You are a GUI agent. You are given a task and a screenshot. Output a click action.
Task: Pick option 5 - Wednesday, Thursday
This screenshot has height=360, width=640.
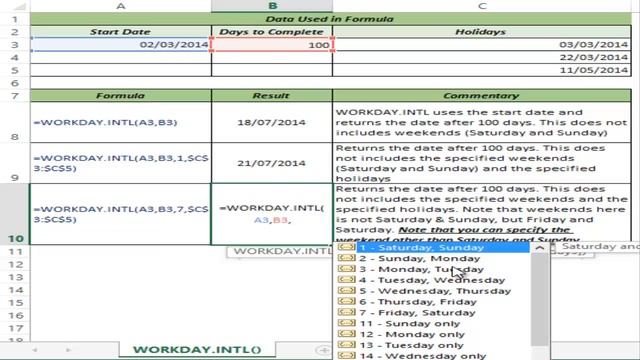pyautogui.click(x=435, y=291)
